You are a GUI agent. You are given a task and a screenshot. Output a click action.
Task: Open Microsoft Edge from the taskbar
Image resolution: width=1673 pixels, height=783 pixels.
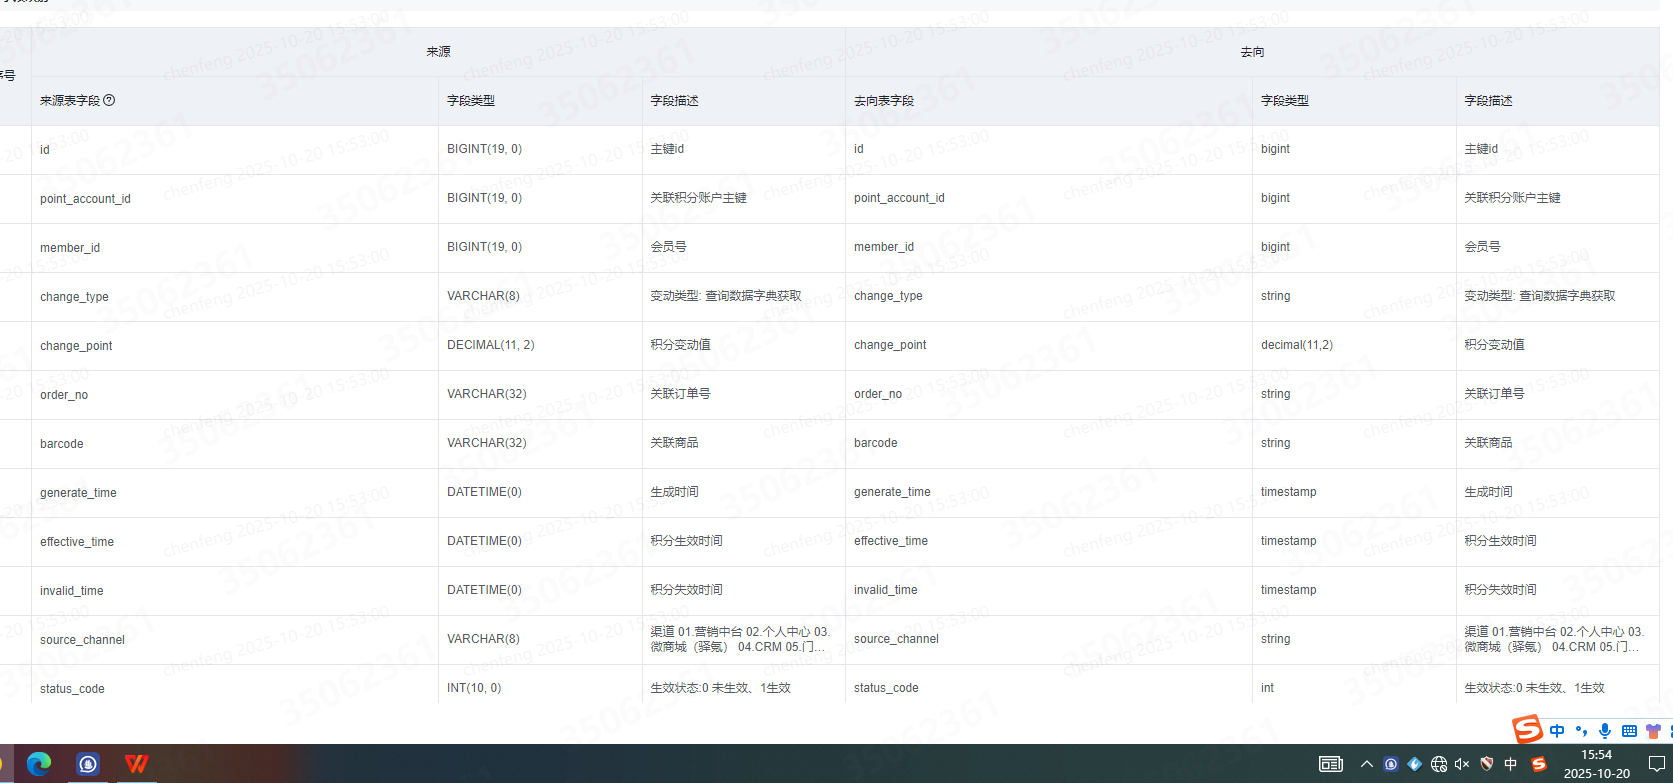click(39, 764)
